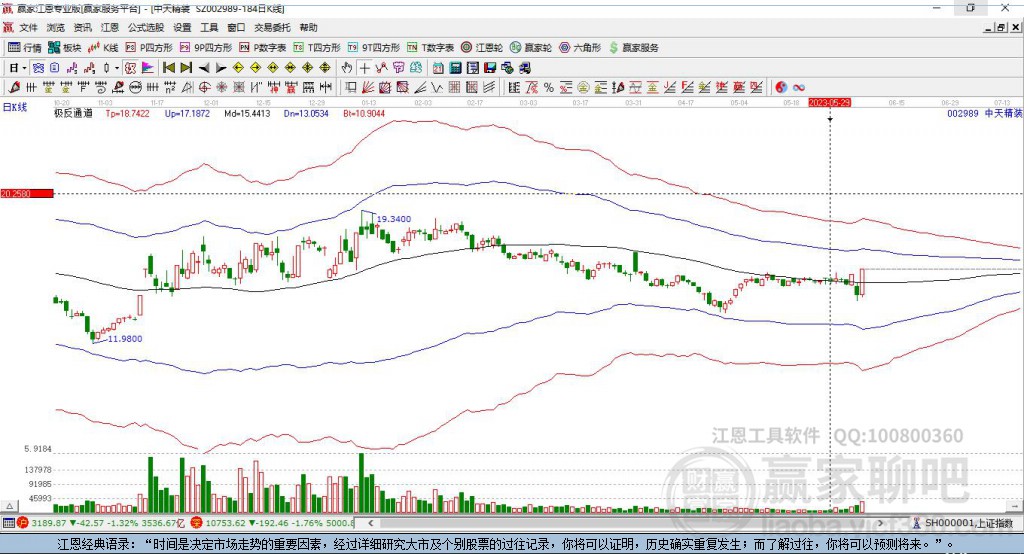This screenshot has height=554, width=1024.
Task: Switch to the K线 candlestick chart
Action: coord(103,48)
